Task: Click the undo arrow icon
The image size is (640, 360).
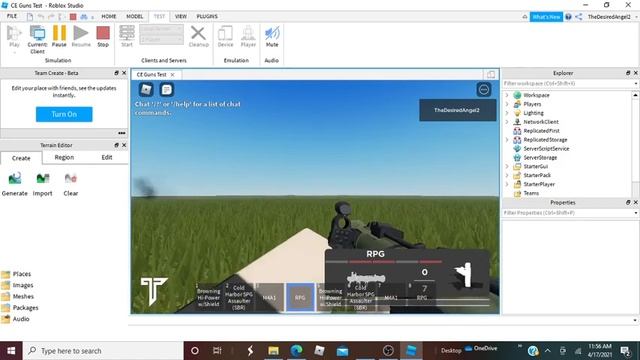Action: click(x=41, y=17)
